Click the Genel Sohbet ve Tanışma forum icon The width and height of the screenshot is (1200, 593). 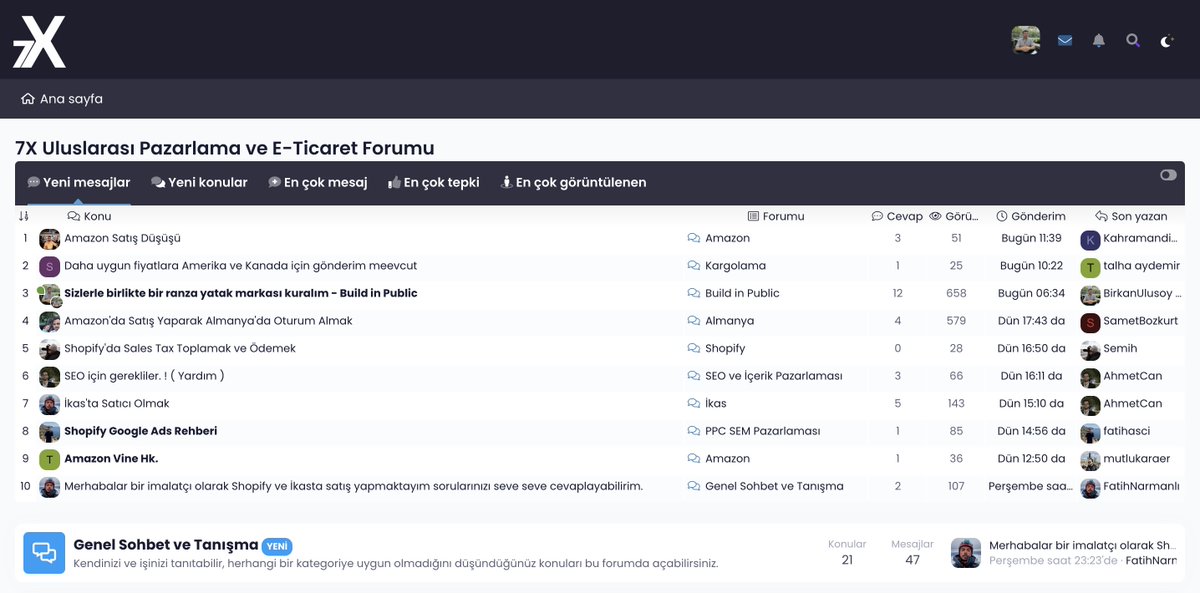(44, 553)
